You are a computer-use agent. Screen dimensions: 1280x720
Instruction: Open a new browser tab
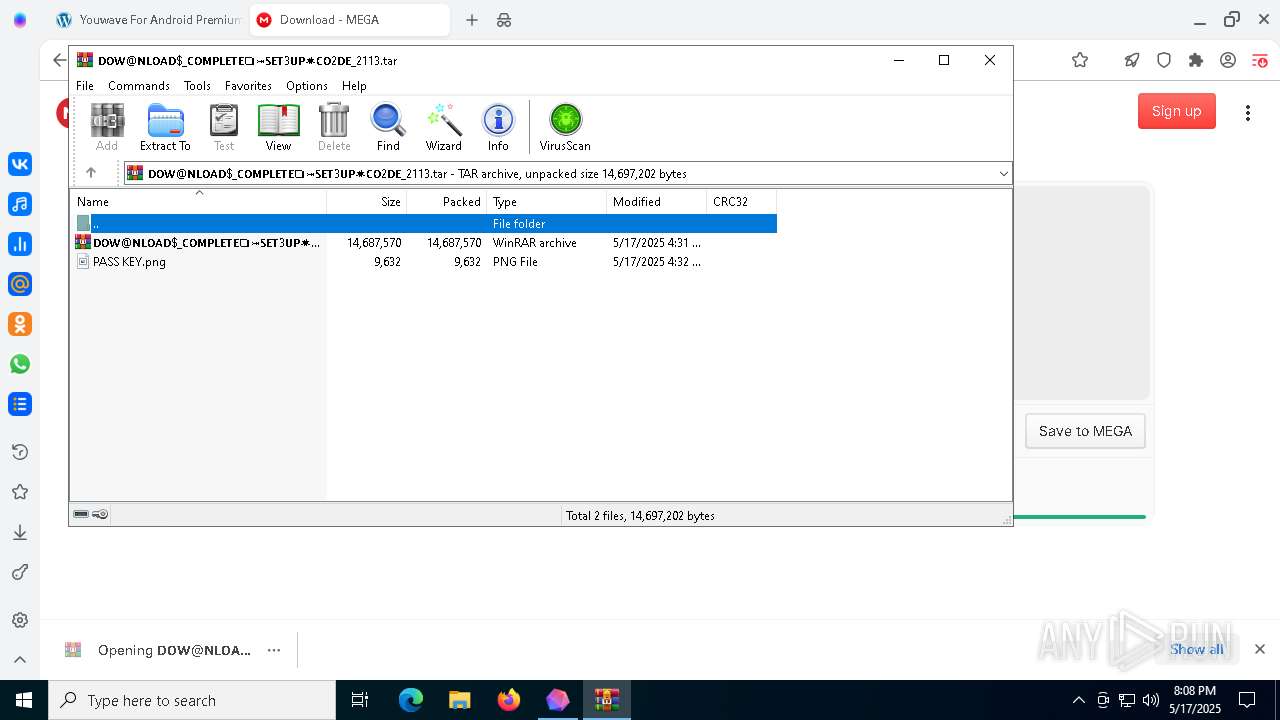tap(472, 20)
